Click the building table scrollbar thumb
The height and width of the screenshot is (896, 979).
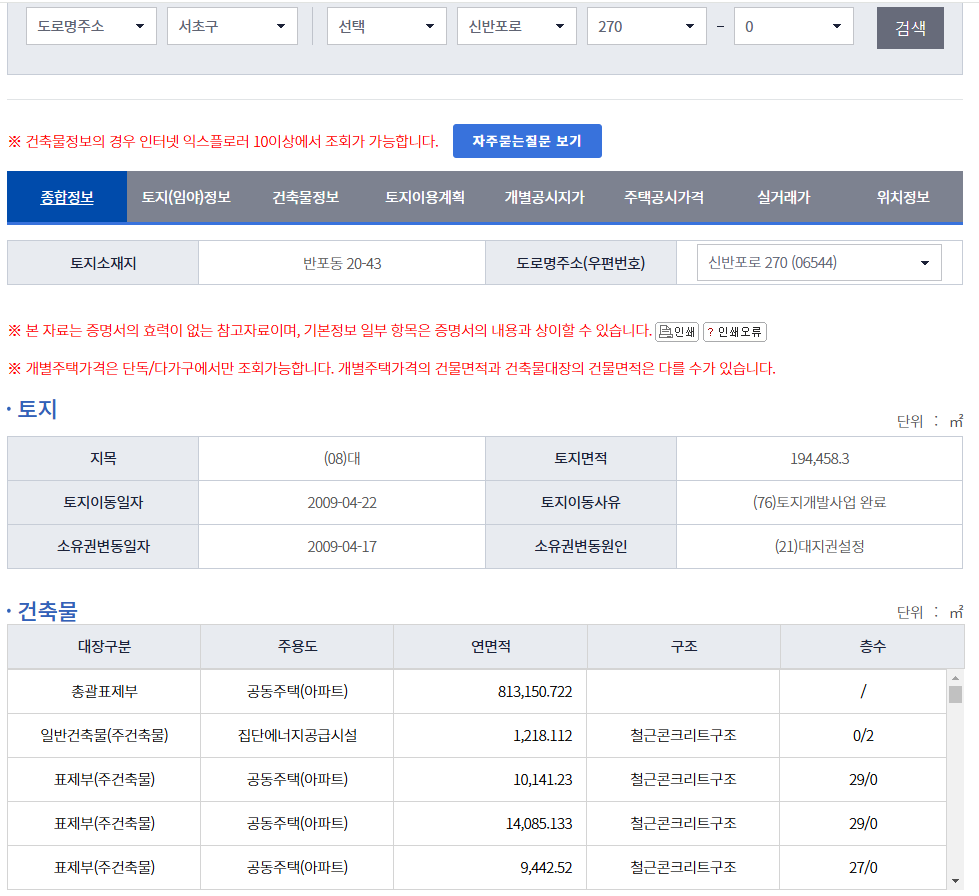click(x=955, y=694)
